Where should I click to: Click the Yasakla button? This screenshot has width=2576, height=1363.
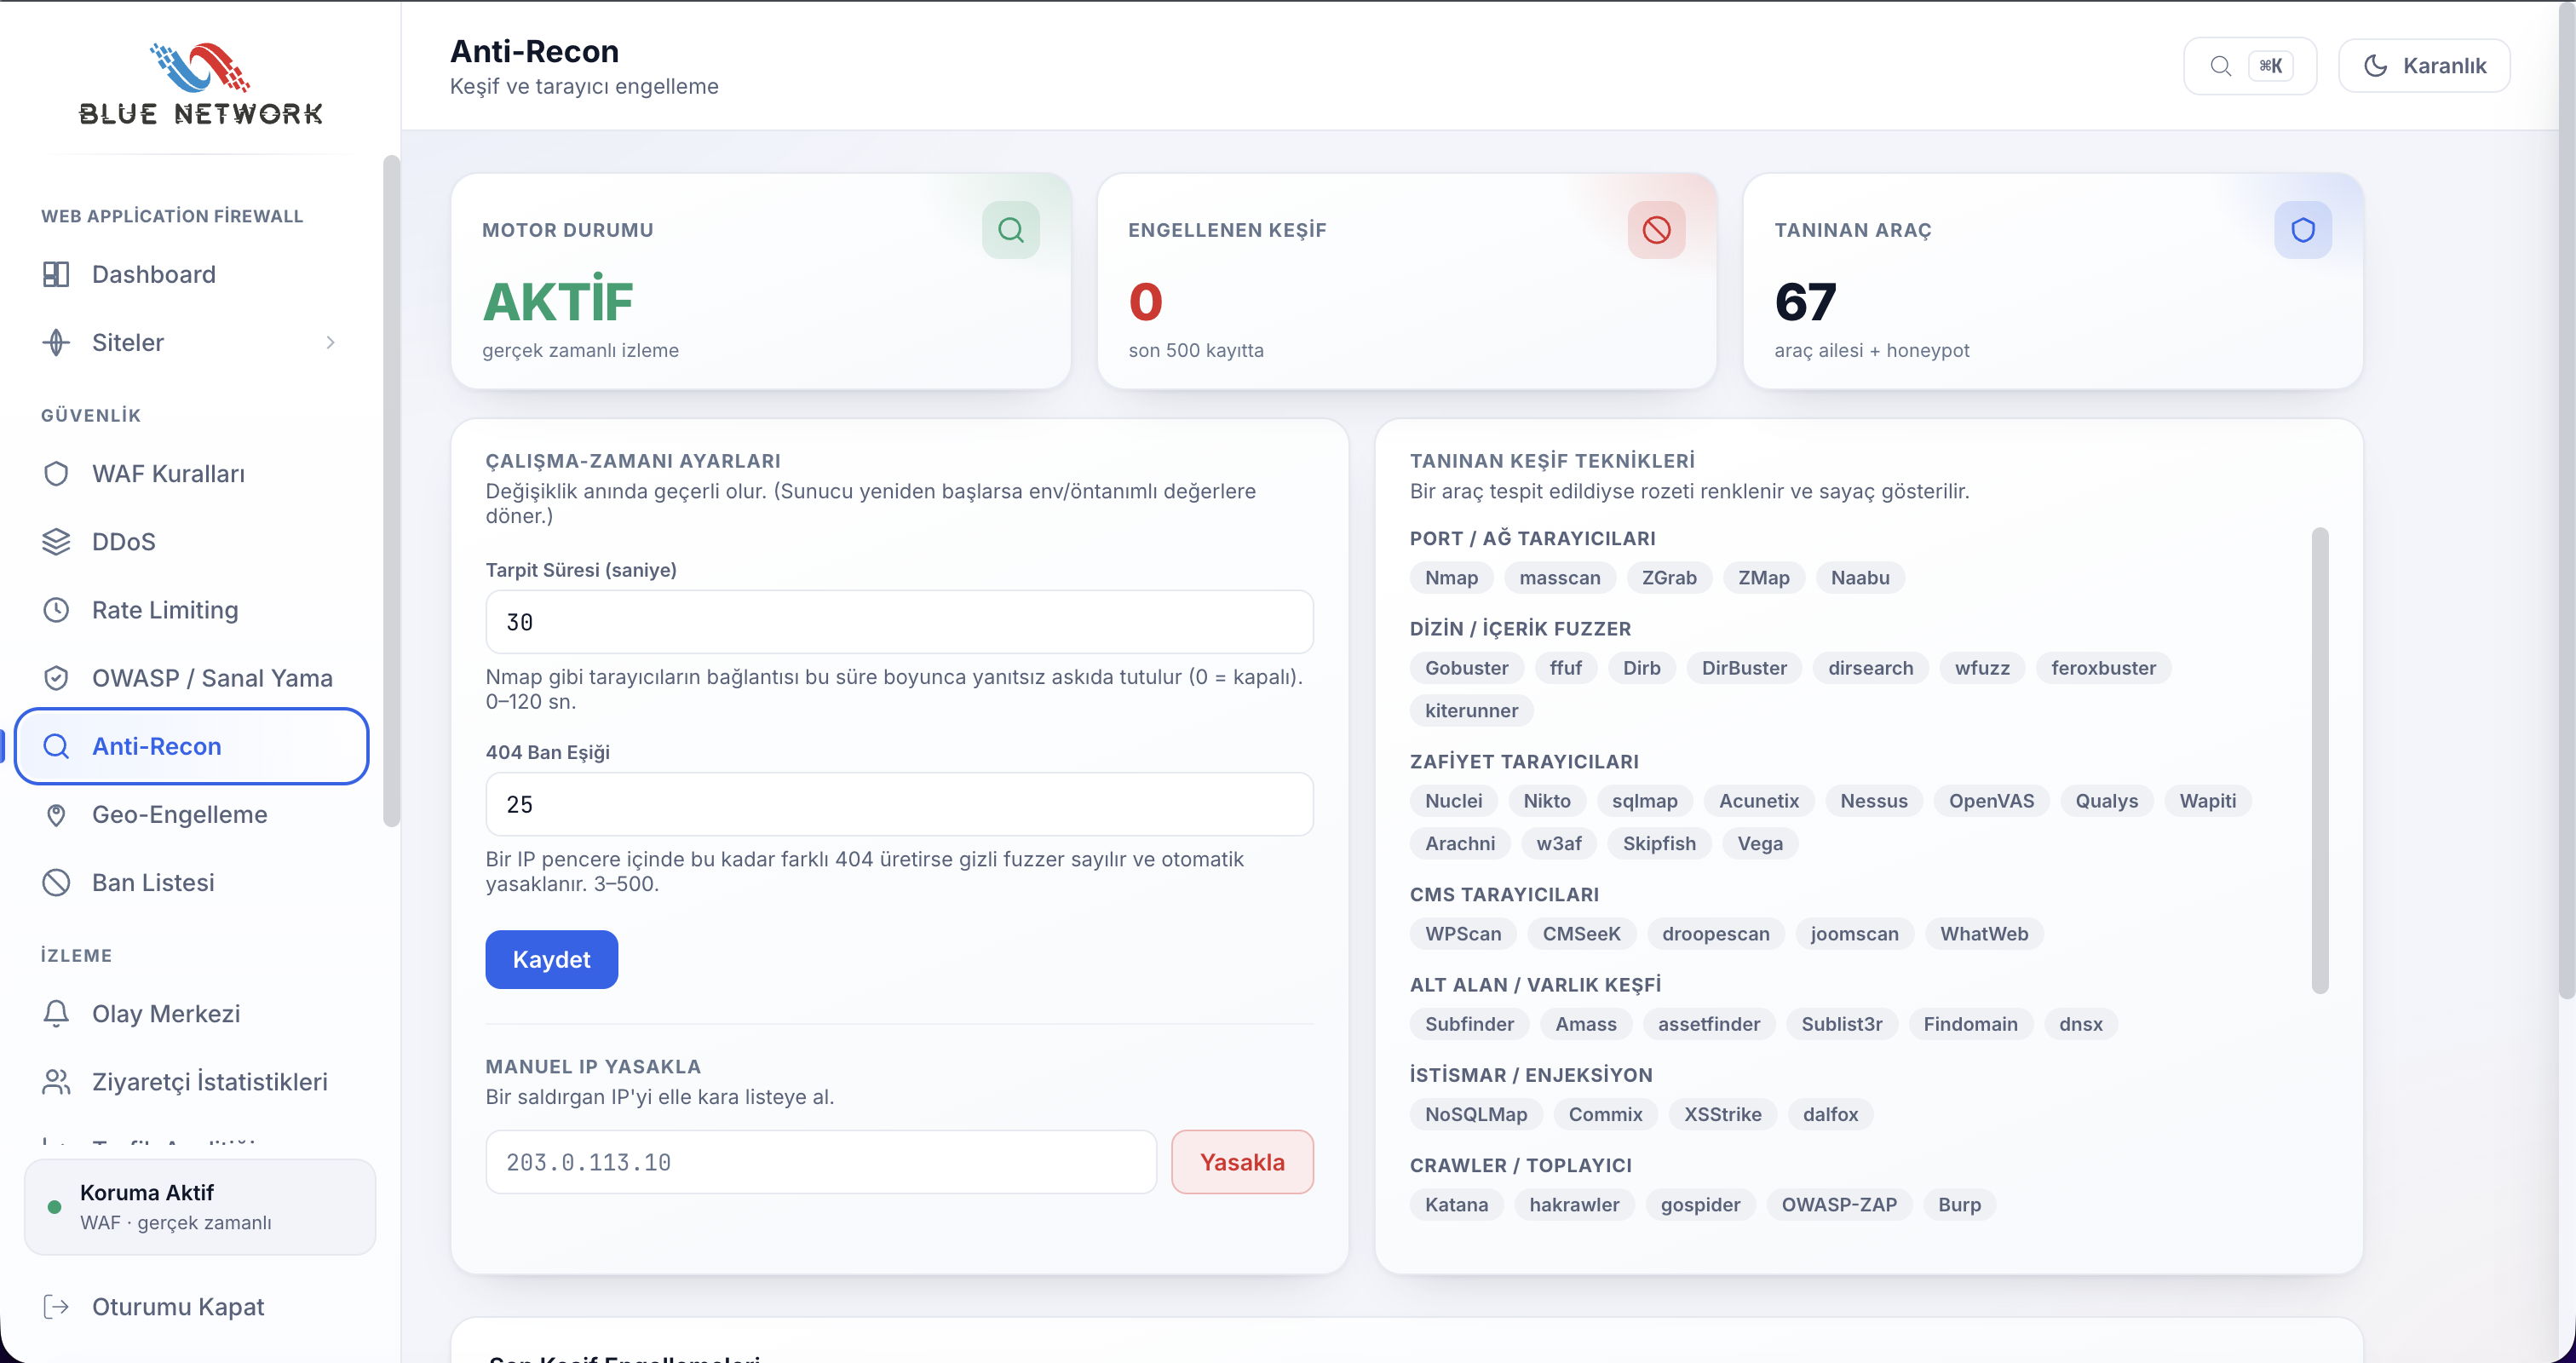pyautogui.click(x=1242, y=1161)
